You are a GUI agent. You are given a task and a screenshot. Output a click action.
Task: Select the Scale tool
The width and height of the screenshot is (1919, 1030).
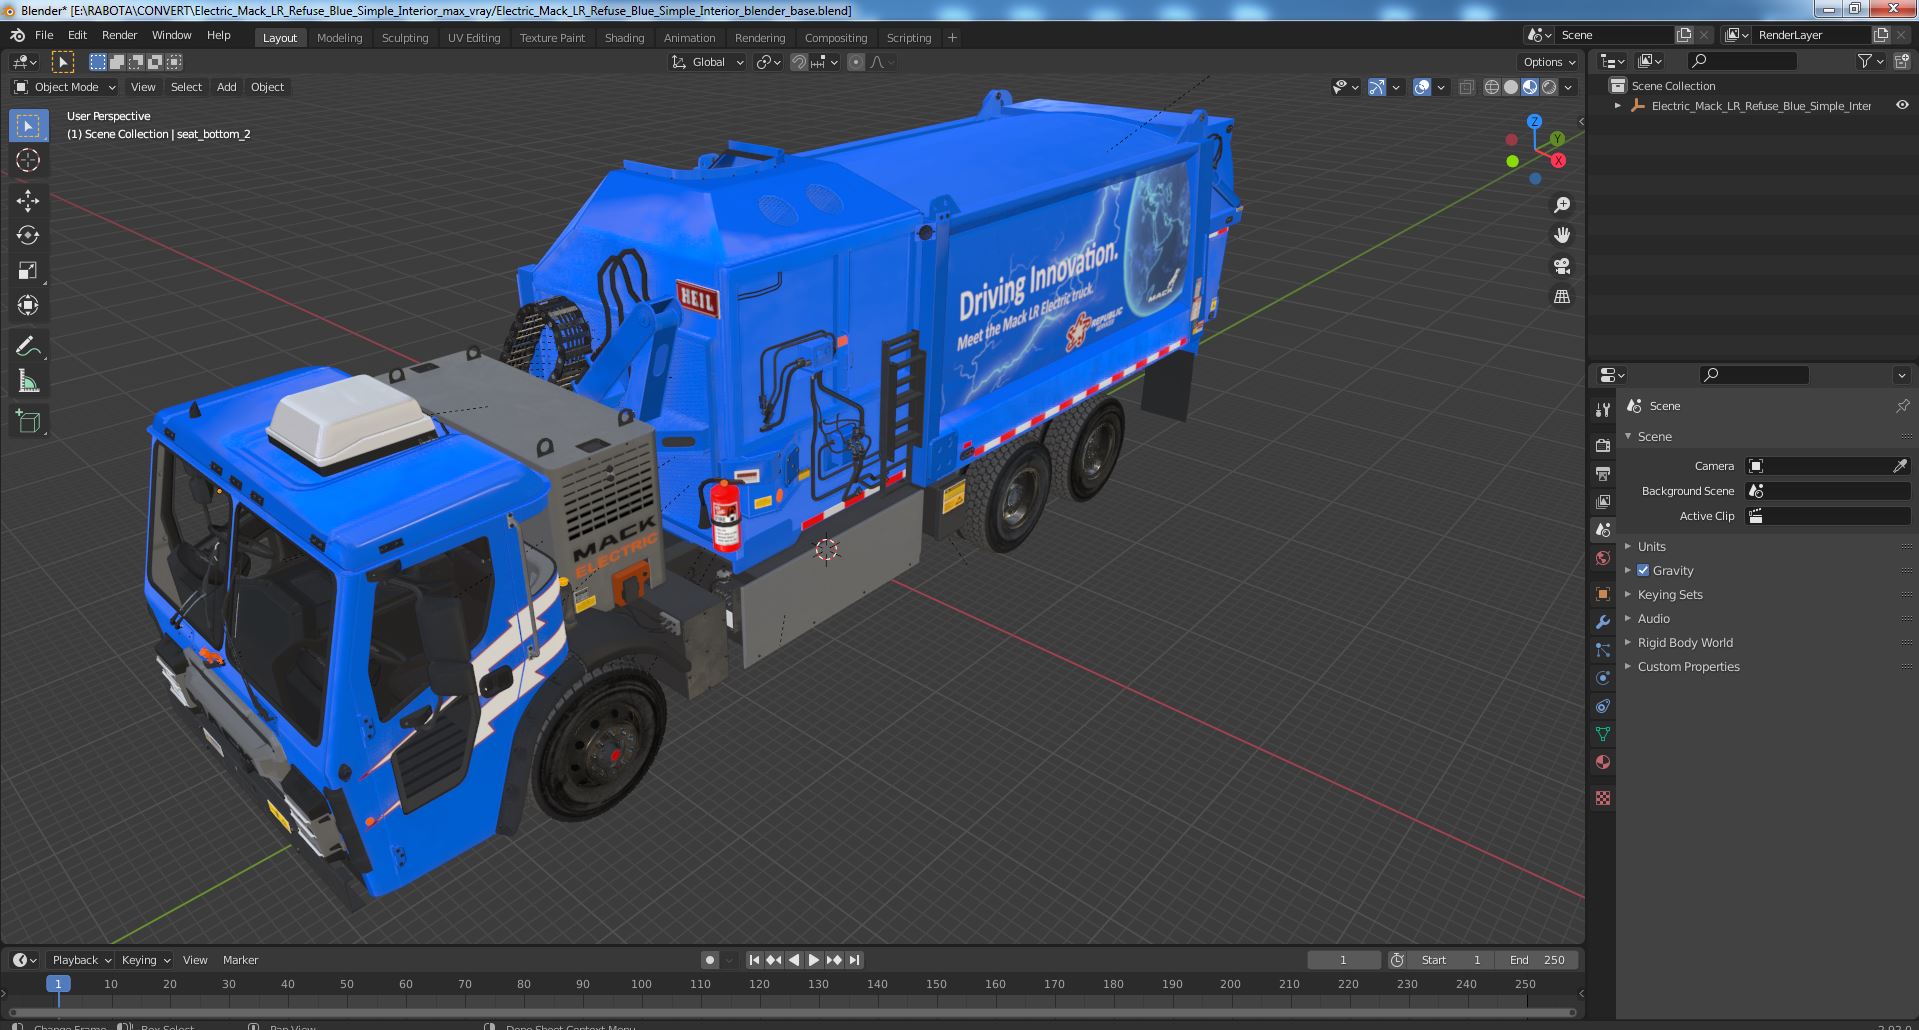coord(28,270)
